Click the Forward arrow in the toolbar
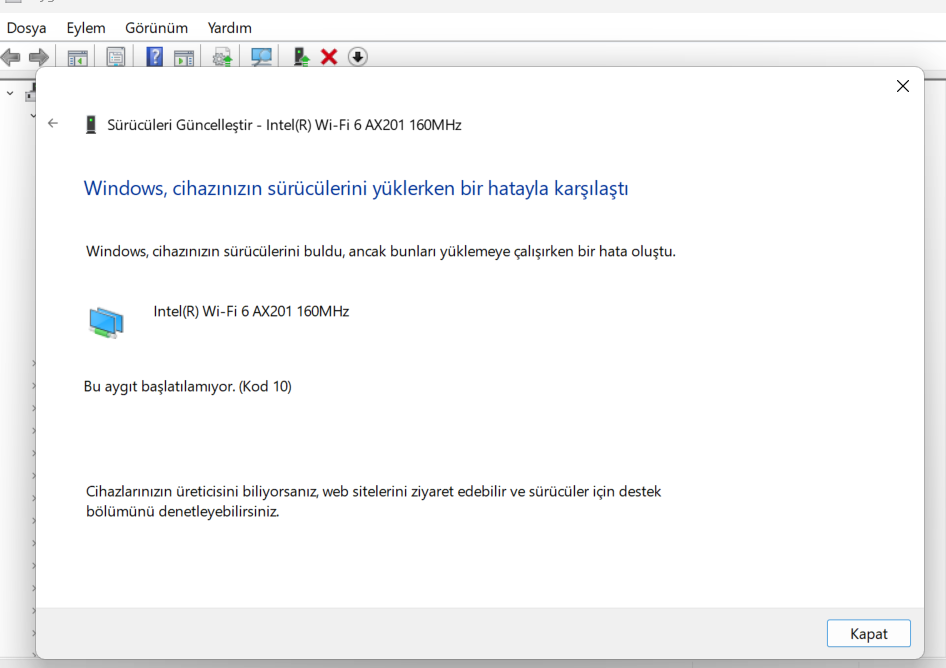Viewport: 946px width, 668px height. (x=39, y=57)
